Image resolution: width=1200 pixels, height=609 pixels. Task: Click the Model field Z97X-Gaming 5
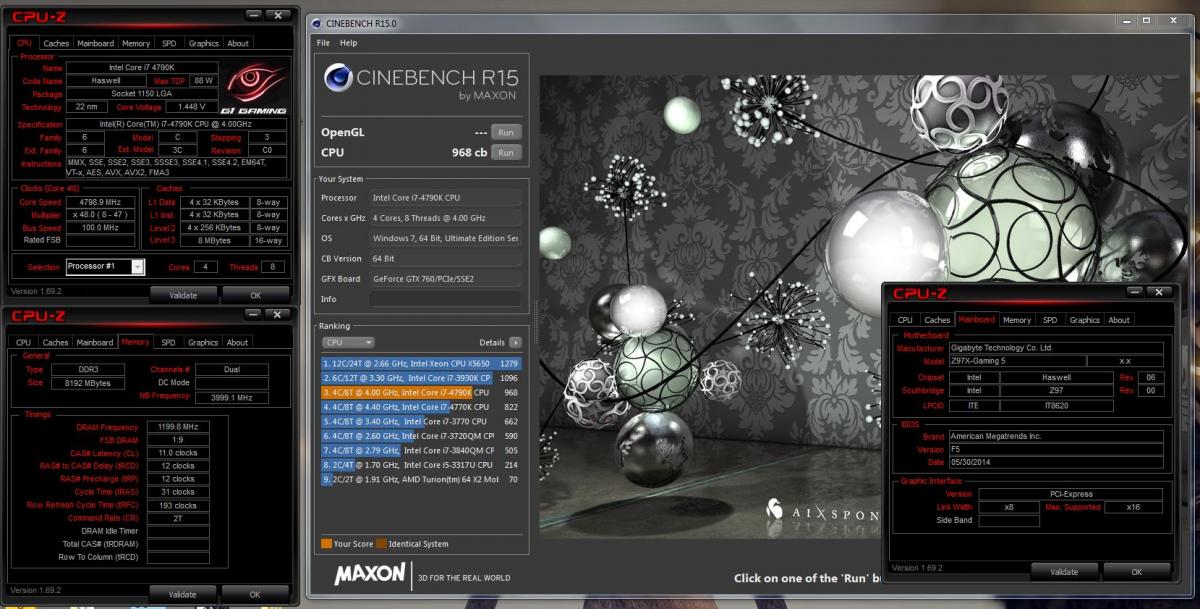[x=1017, y=361]
